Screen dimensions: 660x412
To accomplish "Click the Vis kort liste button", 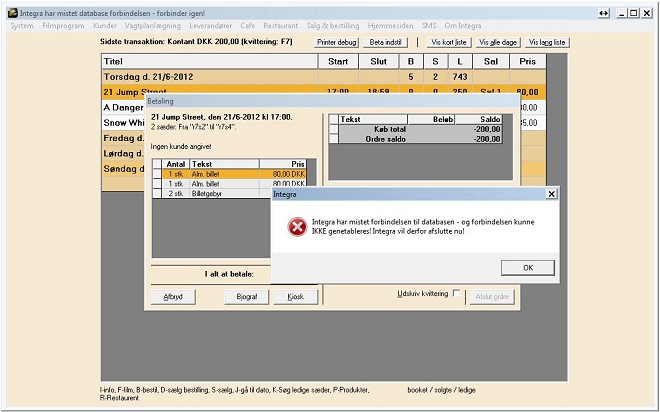I will point(449,42).
